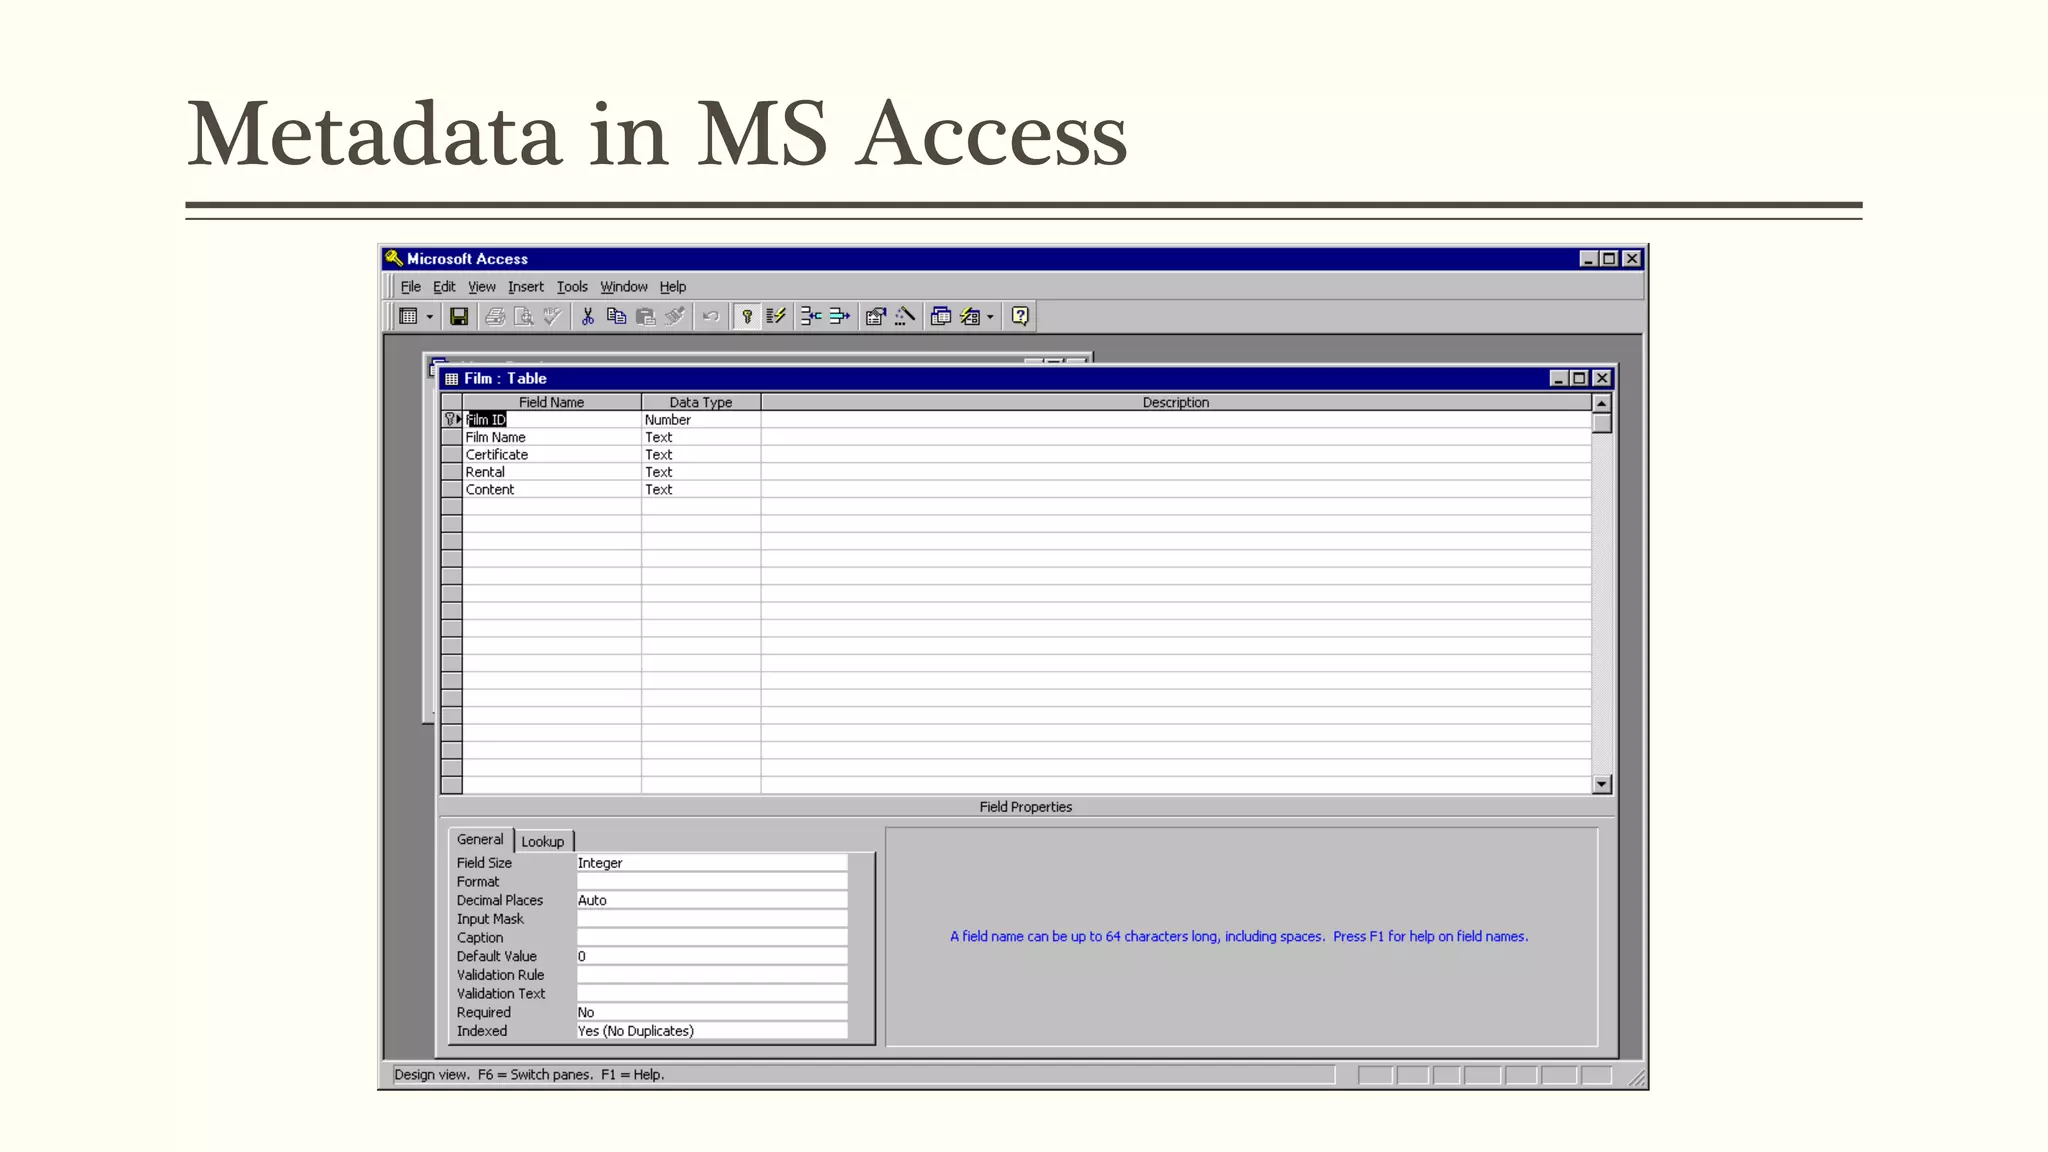2048x1152 pixels.
Task: Click the Default Value box showing 0
Action: pos(712,957)
